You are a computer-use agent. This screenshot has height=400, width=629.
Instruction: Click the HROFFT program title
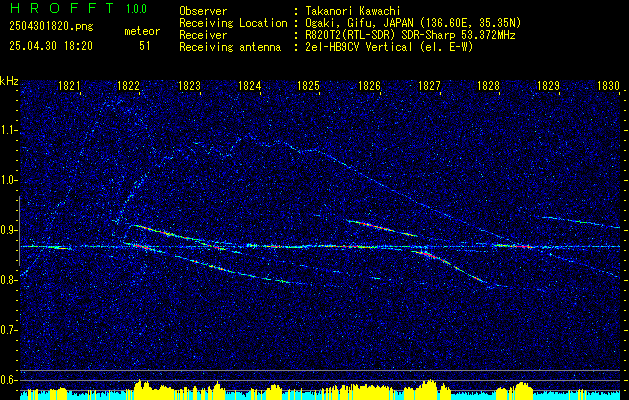(62, 8)
